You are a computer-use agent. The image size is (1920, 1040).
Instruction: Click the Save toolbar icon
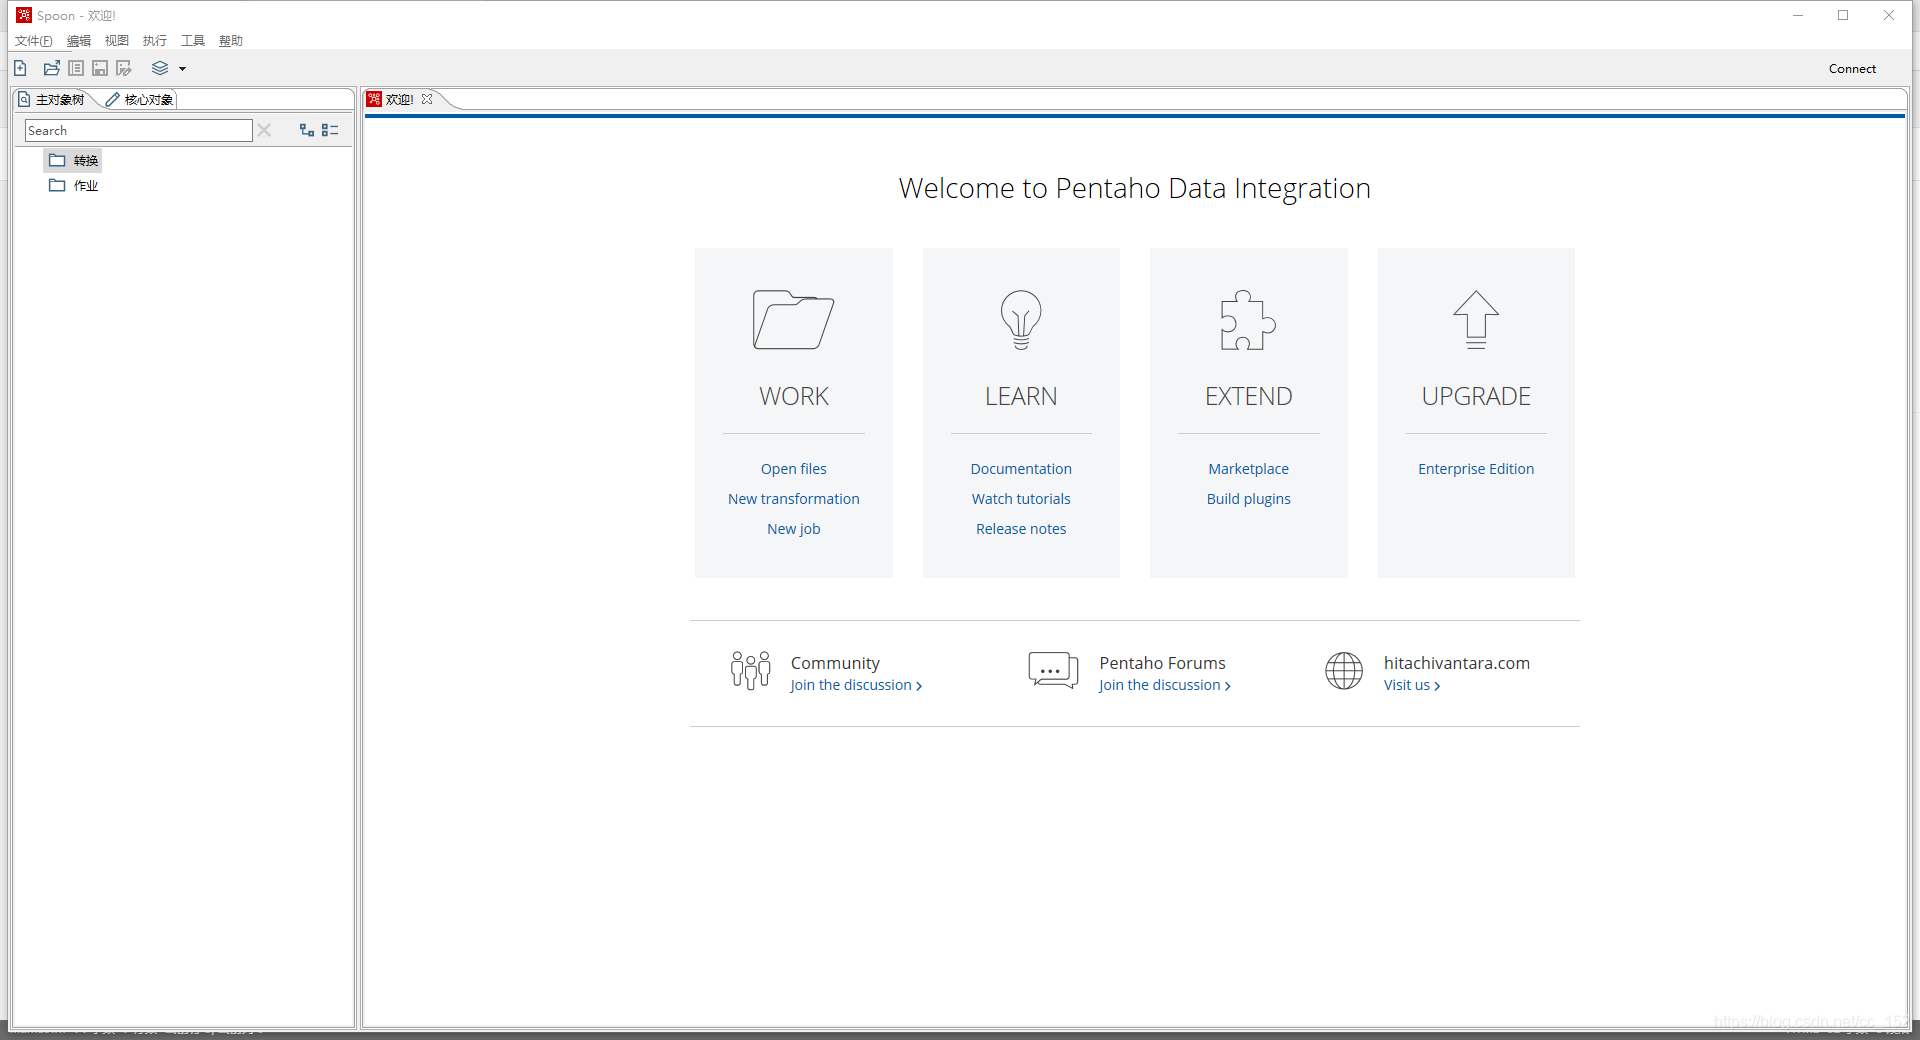click(x=100, y=68)
